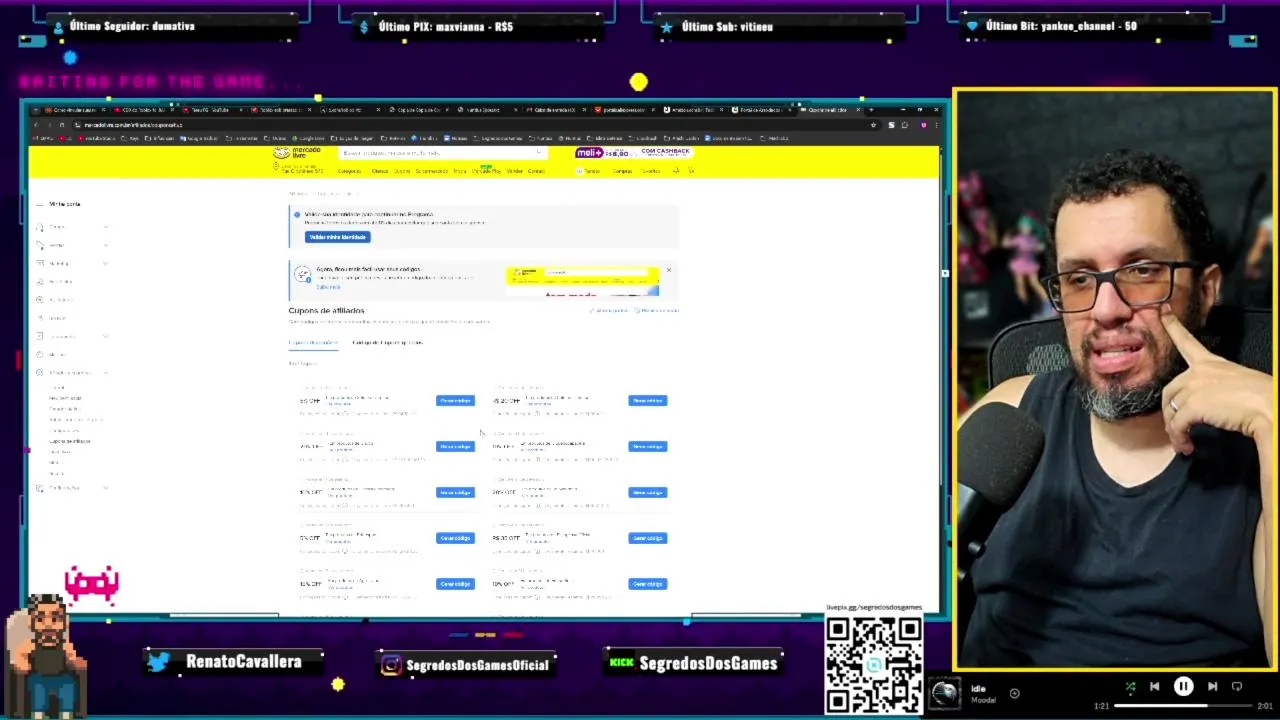
Task: Select Cupons de afiliados in sidebar
Action: tap(70, 441)
